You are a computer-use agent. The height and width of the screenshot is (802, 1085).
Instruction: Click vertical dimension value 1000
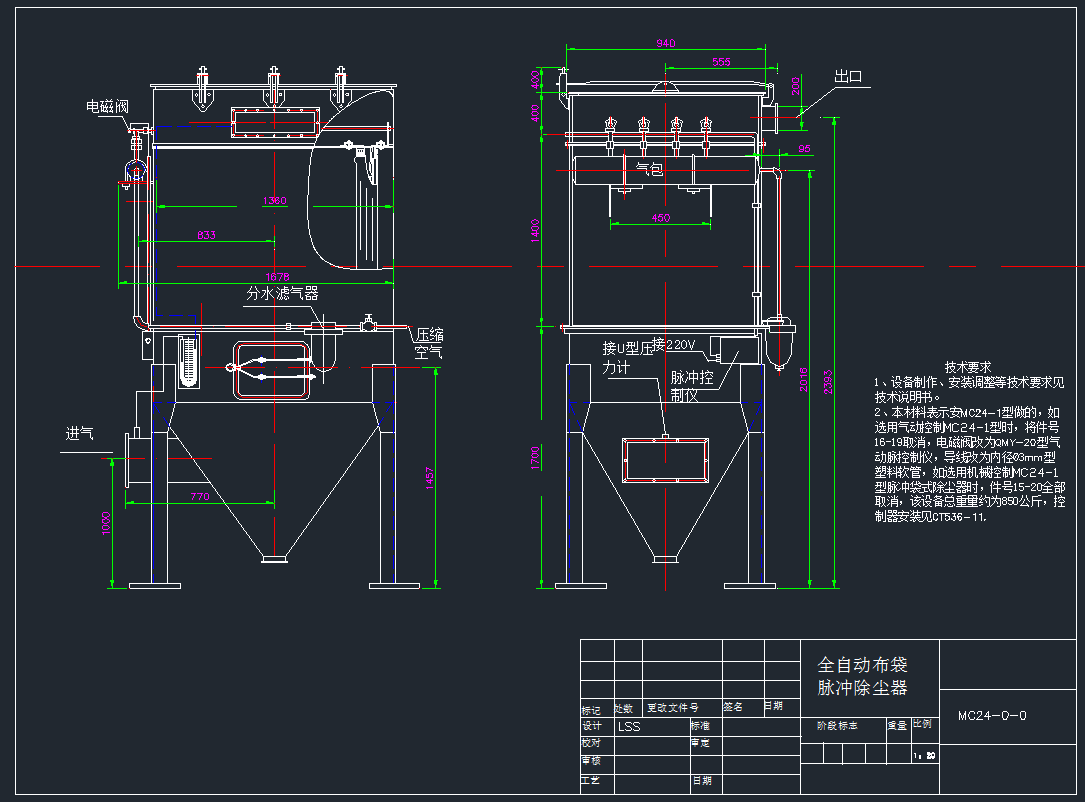106,523
